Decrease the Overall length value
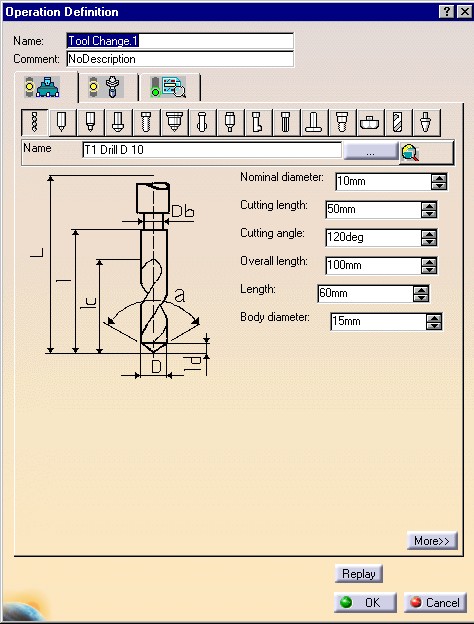Viewport: 474px width, 624px height. 429,269
